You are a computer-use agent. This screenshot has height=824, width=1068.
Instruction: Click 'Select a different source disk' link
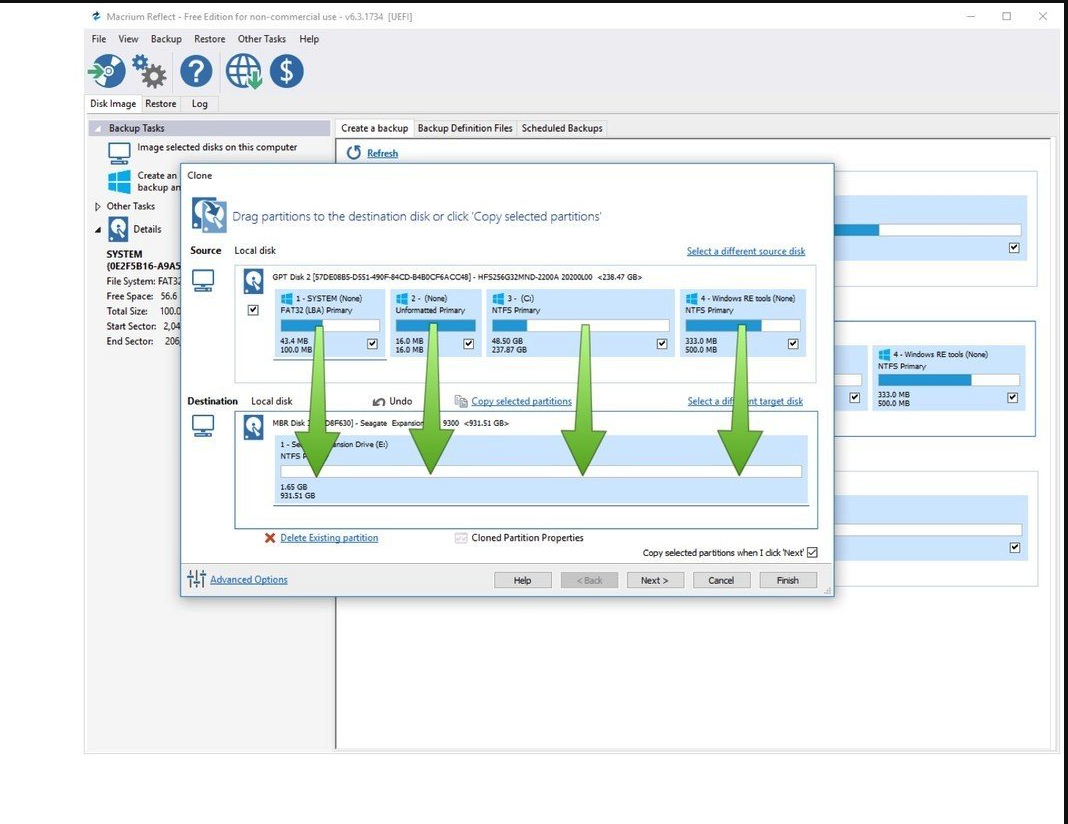click(746, 251)
